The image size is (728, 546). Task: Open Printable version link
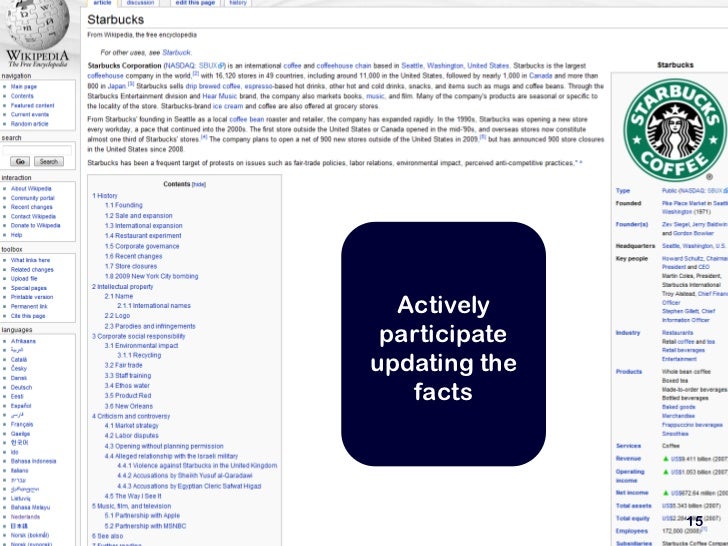click(x=32, y=297)
